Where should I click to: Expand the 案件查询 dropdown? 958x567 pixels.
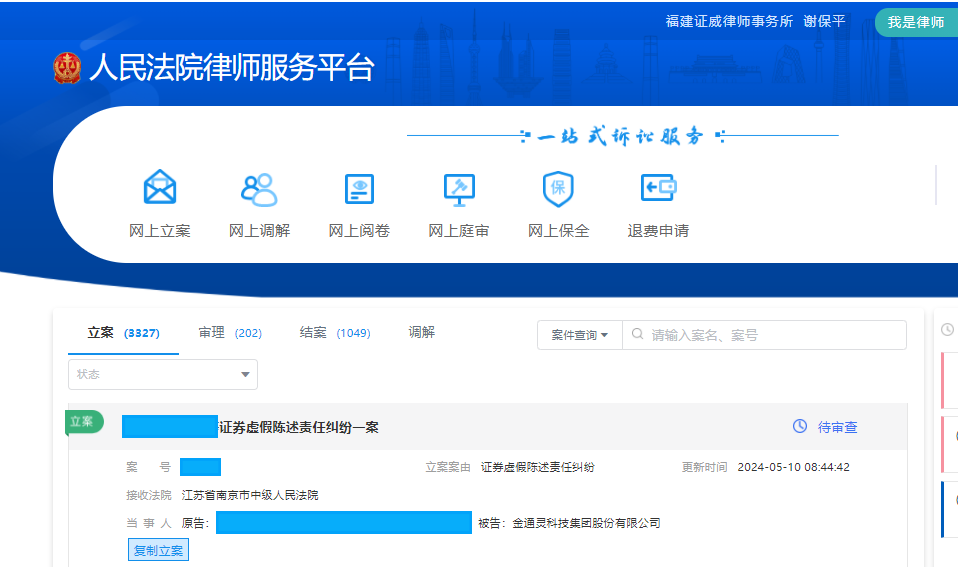pyautogui.click(x=580, y=335)
